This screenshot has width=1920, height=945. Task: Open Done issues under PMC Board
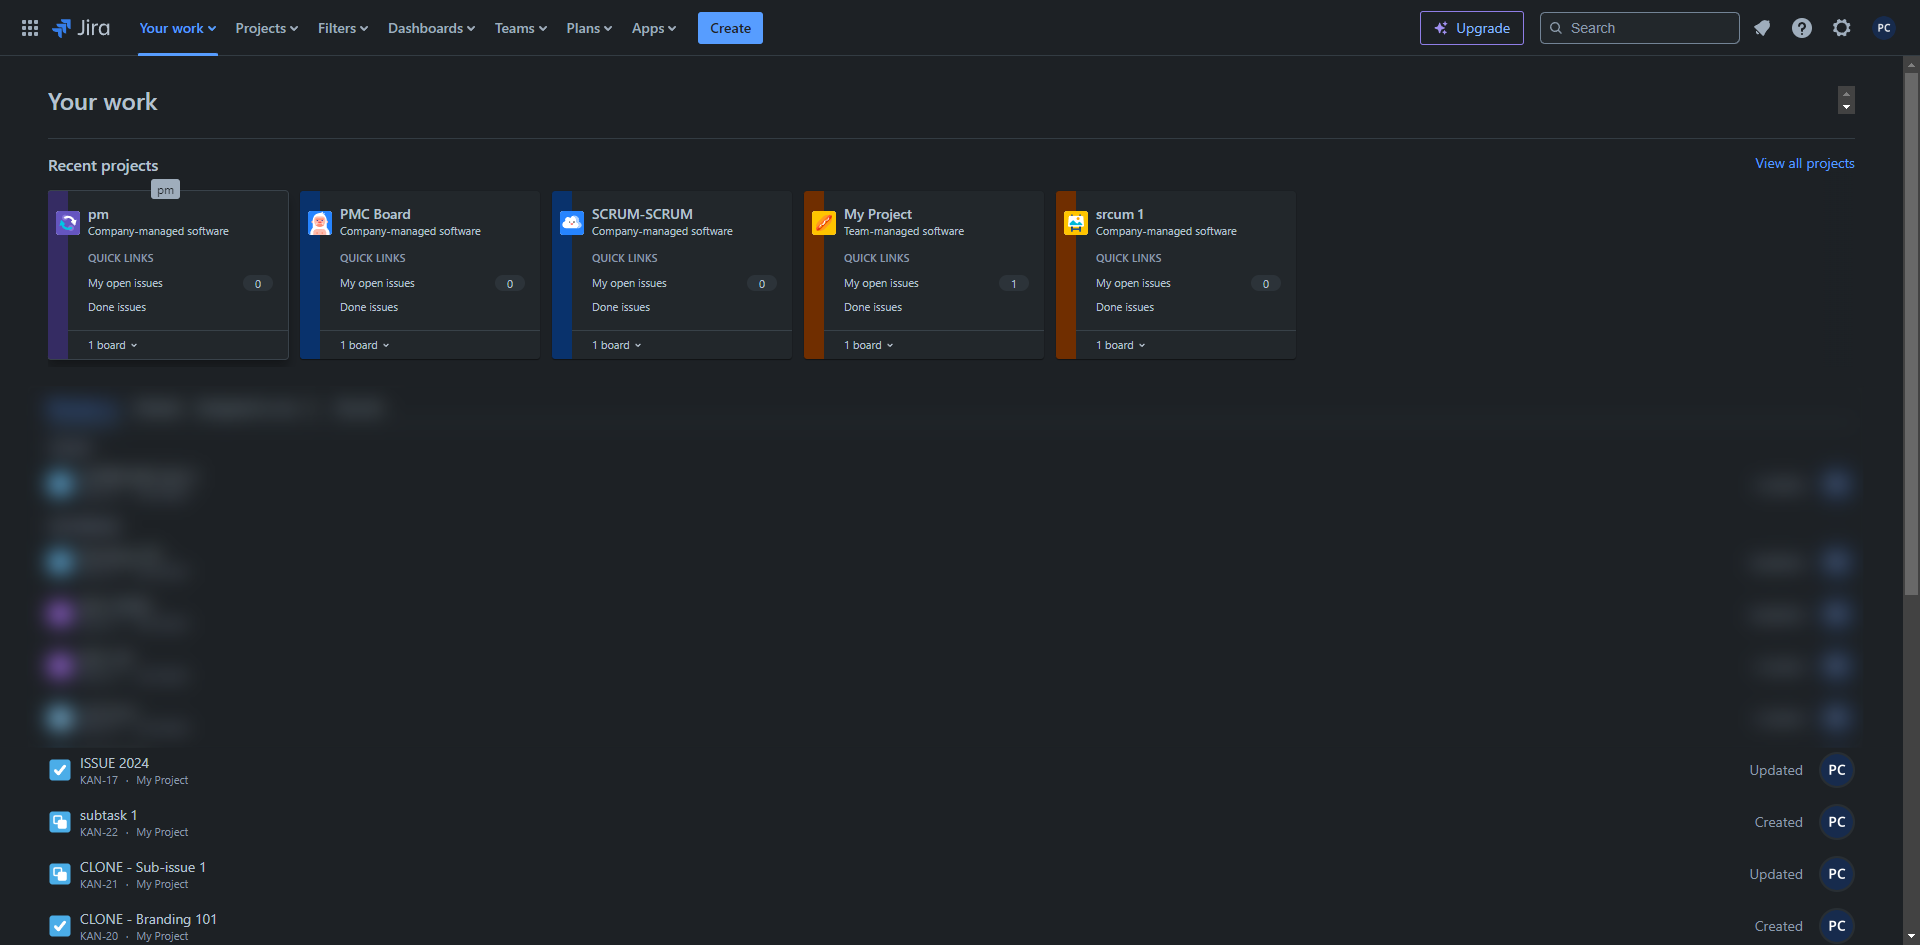[369, 307]
